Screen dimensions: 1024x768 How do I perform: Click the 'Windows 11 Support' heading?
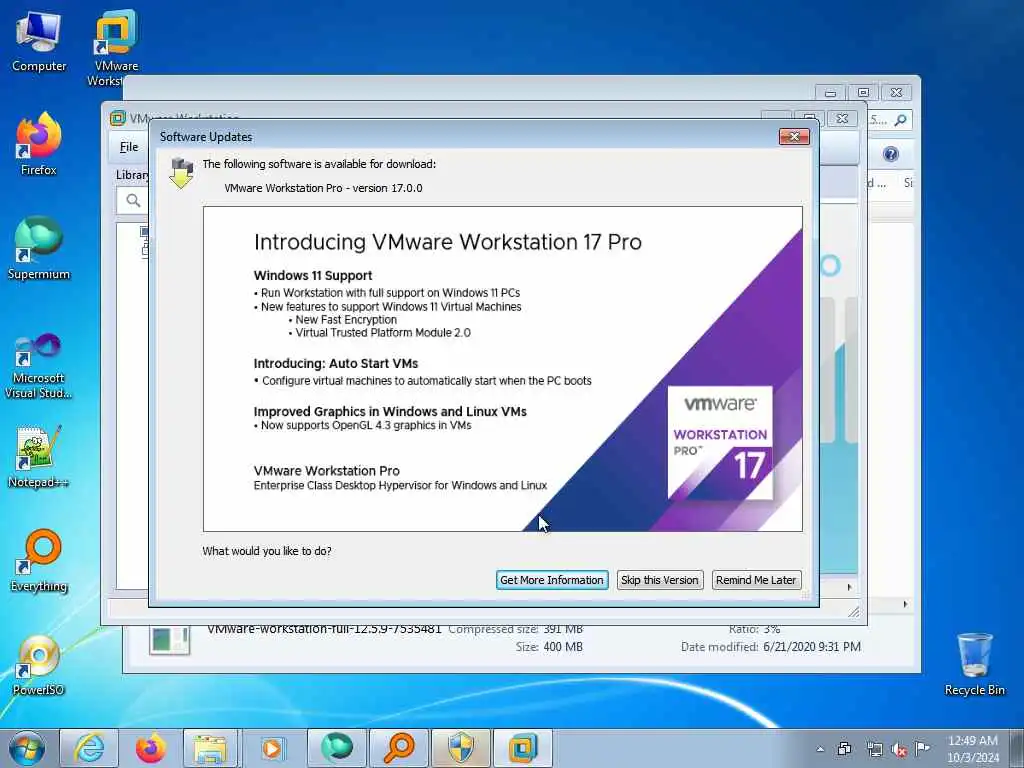coord(313,276)
